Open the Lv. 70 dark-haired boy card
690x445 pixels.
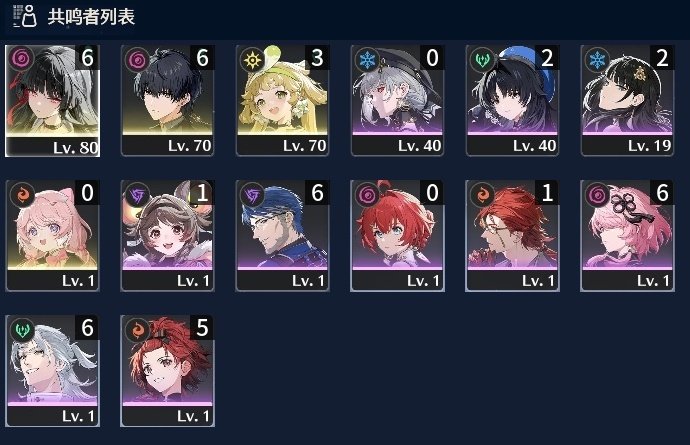click(x=168, y=101)
